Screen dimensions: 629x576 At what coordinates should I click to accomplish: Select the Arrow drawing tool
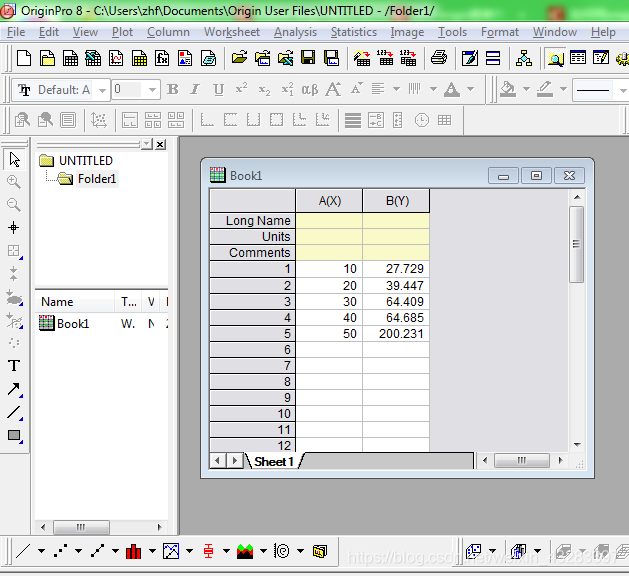14,389
